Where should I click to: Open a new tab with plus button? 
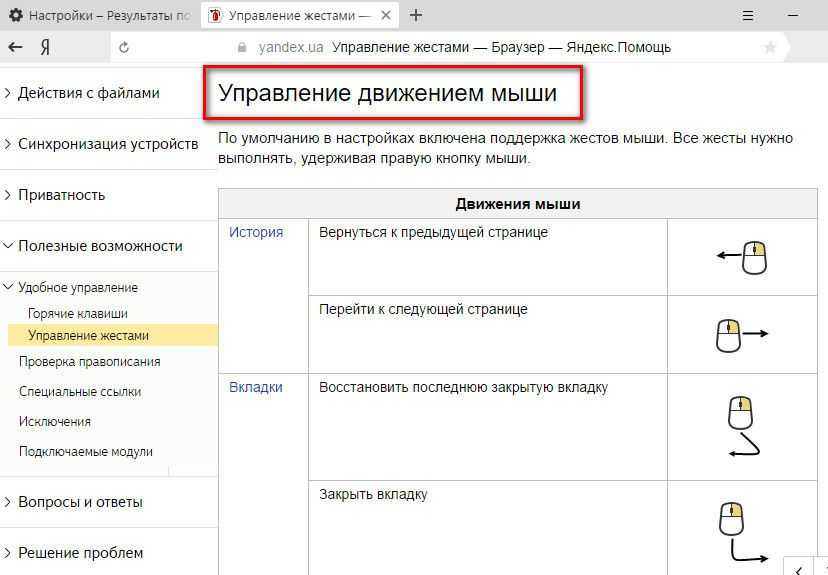pos(416,15)
